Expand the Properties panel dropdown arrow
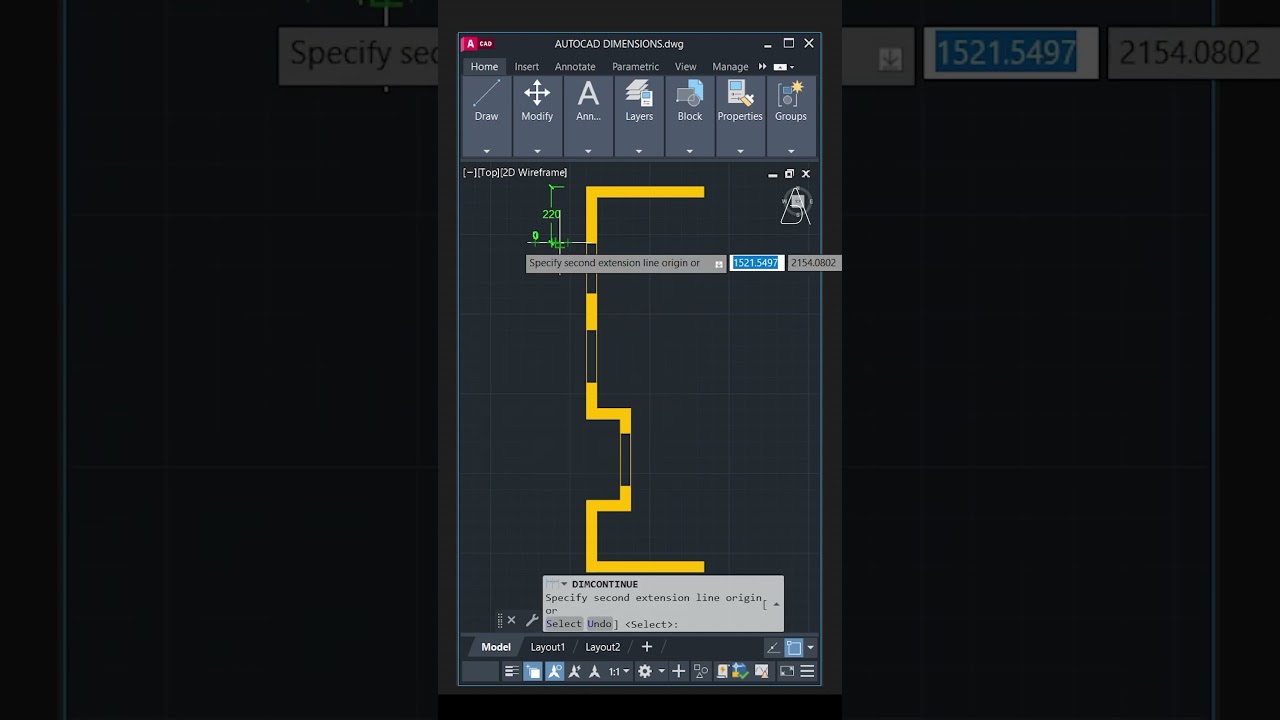 740,152
